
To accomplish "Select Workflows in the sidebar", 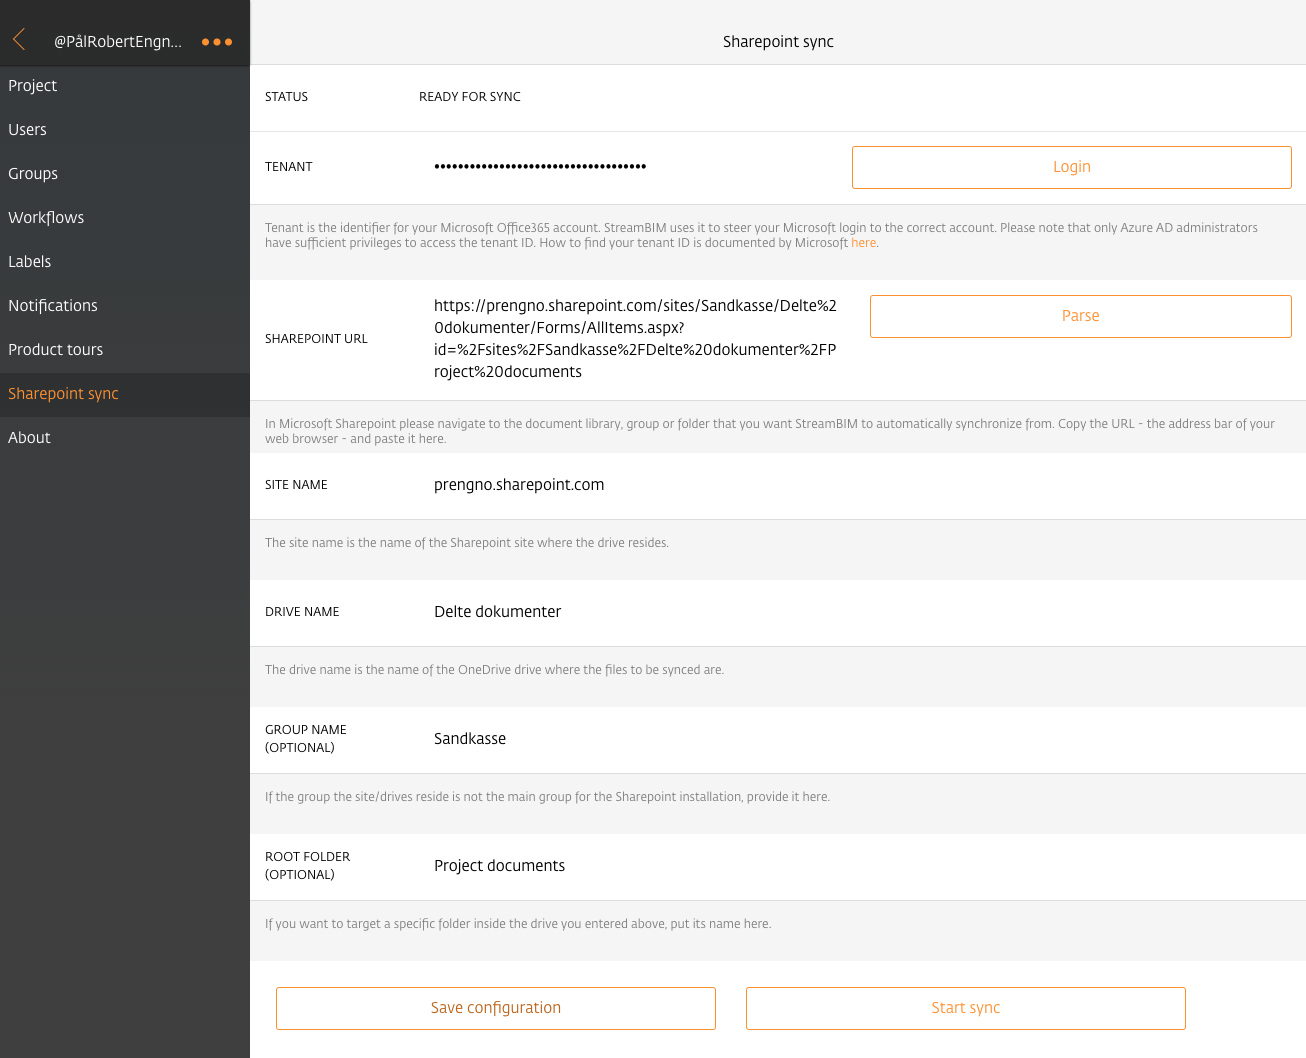I will coord(125,218).
